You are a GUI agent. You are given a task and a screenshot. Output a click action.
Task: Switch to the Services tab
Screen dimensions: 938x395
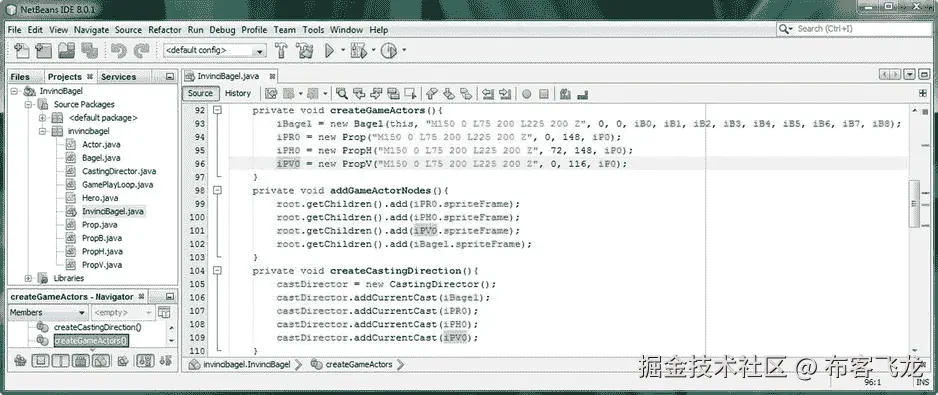click(x=118, y=77)
